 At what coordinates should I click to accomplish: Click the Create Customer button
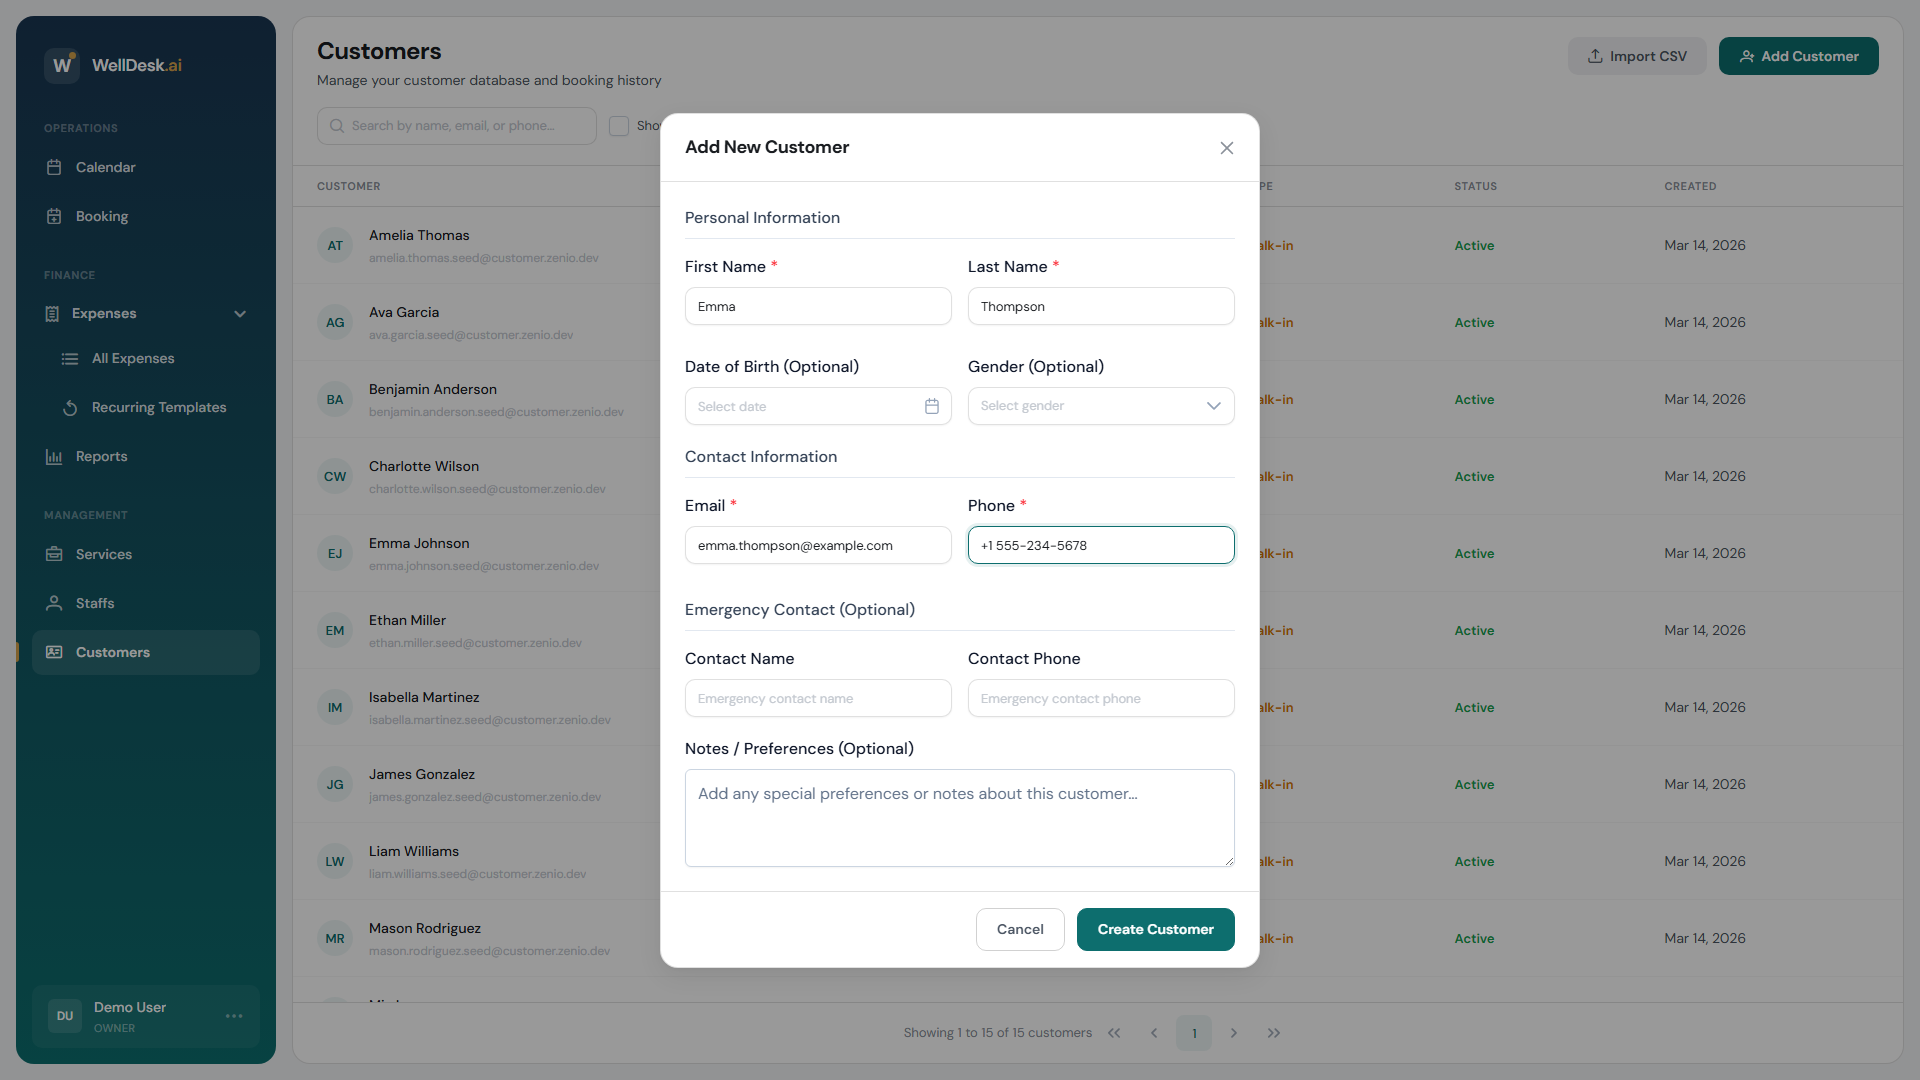click(1156, 929)
